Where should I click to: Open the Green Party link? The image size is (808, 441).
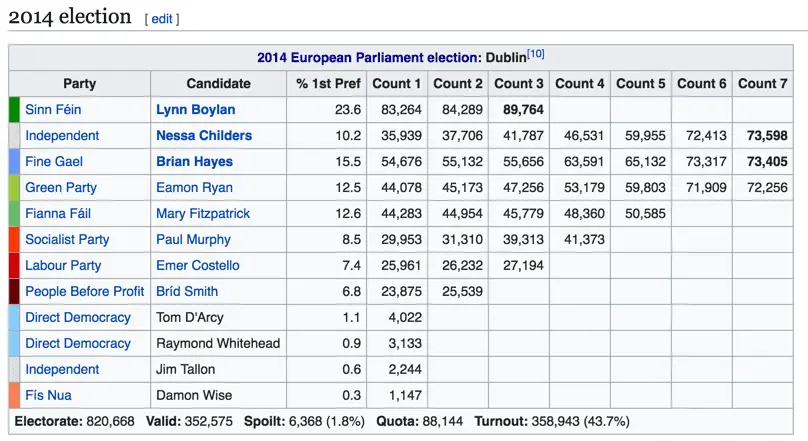click(61, 187)
